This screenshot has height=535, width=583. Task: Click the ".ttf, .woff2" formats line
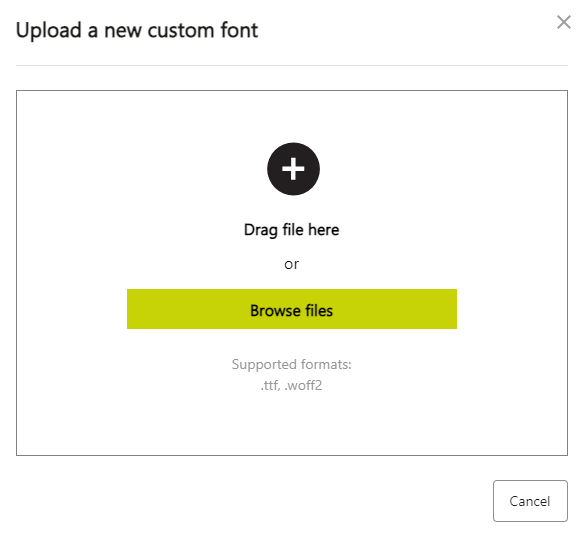click(x=292, y=385)
